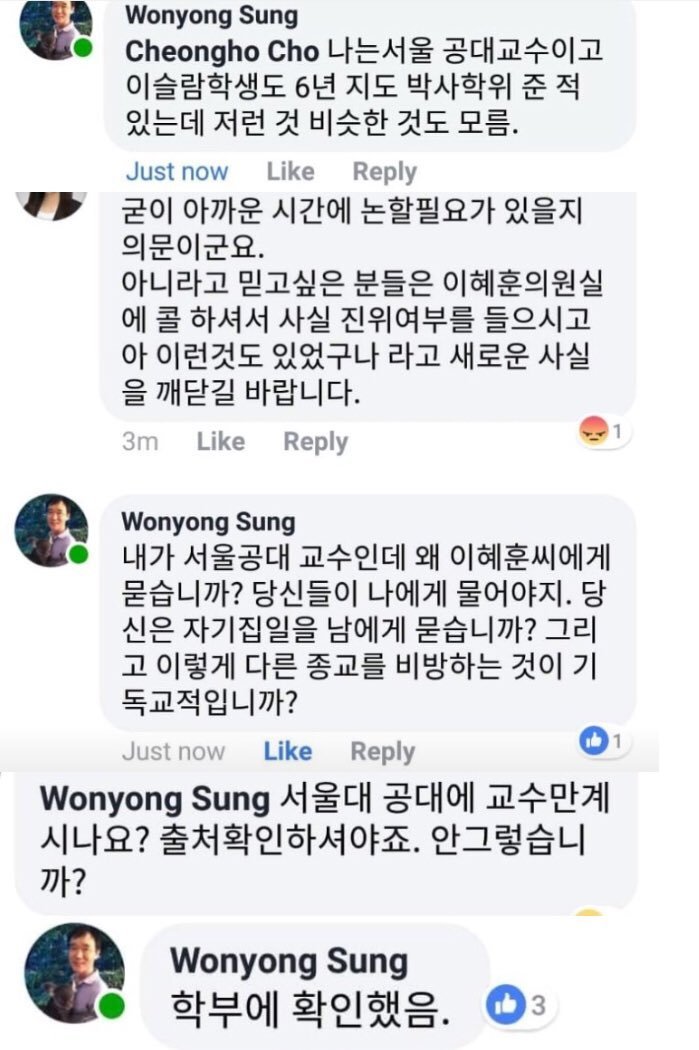
Task: Click the partially visible dark-haired profile picture
Action: 52,204
